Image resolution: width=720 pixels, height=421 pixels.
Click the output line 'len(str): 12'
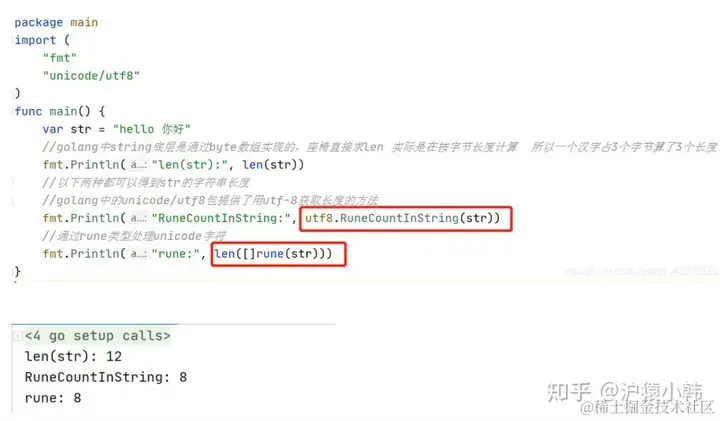pos(73,356)
